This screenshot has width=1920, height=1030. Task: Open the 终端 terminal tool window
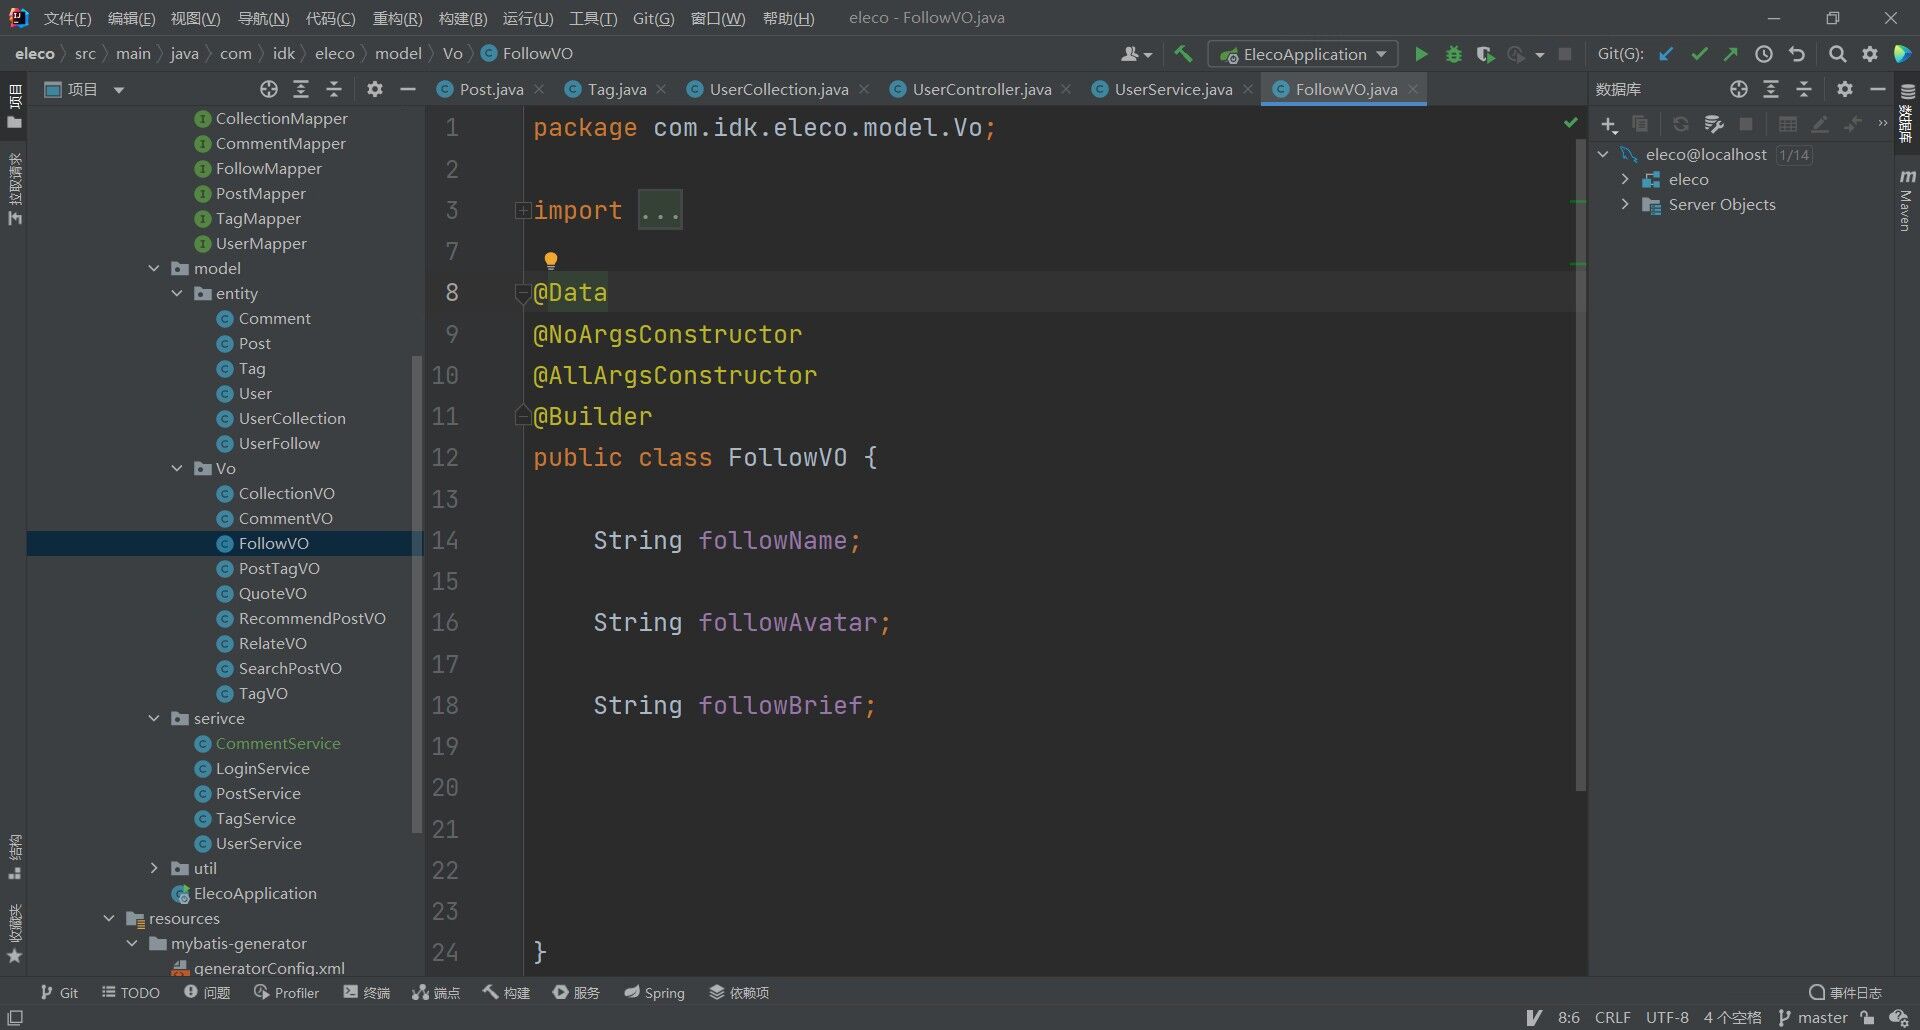point(367,993)
